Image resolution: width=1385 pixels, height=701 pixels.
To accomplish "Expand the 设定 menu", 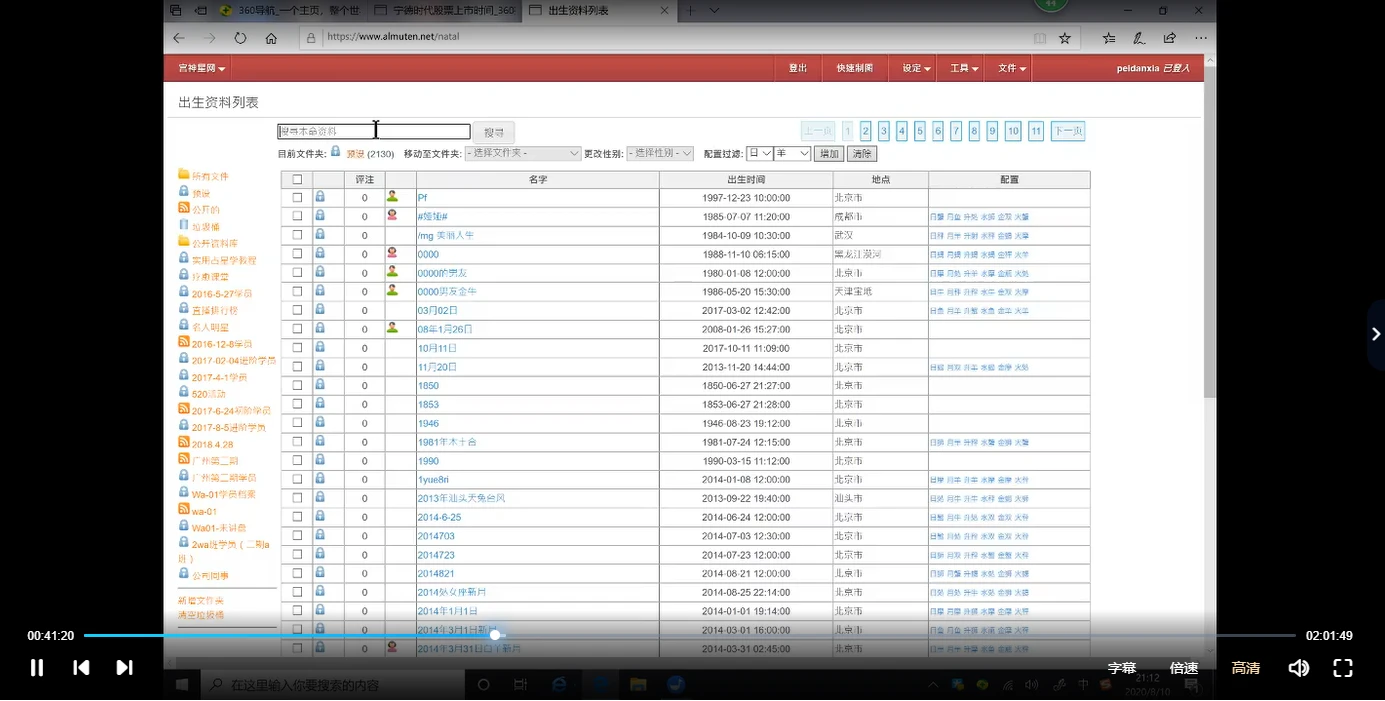I will (x=916, y=68).
